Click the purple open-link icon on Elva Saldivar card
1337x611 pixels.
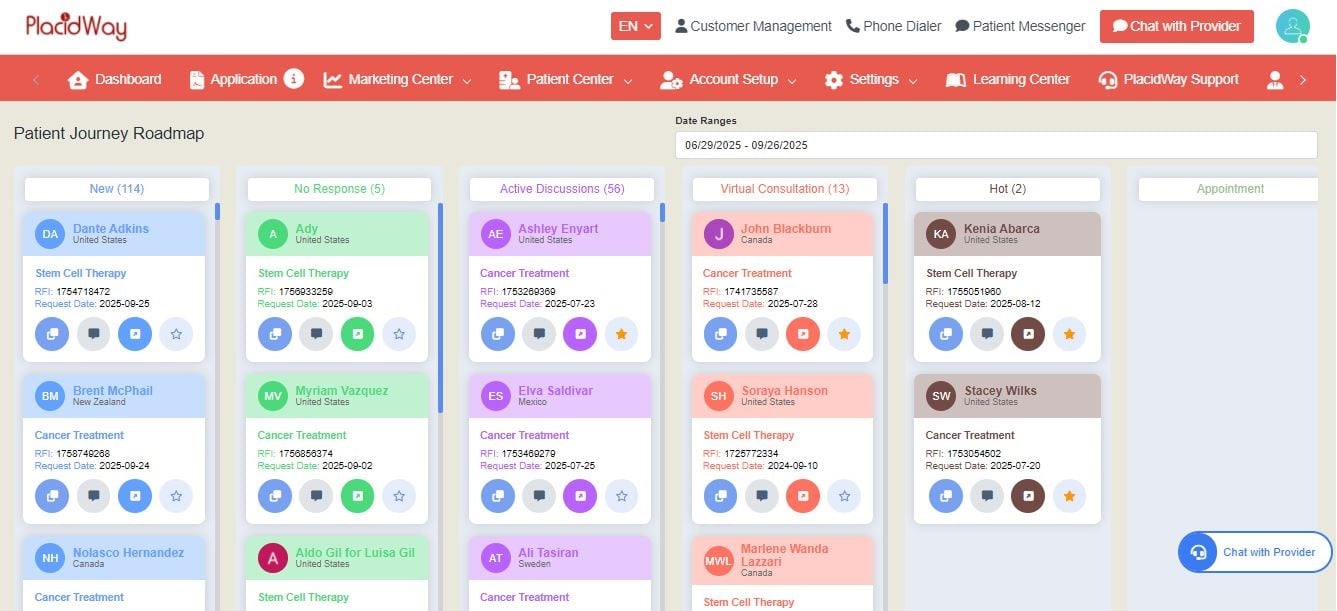(x=580, y=496)
